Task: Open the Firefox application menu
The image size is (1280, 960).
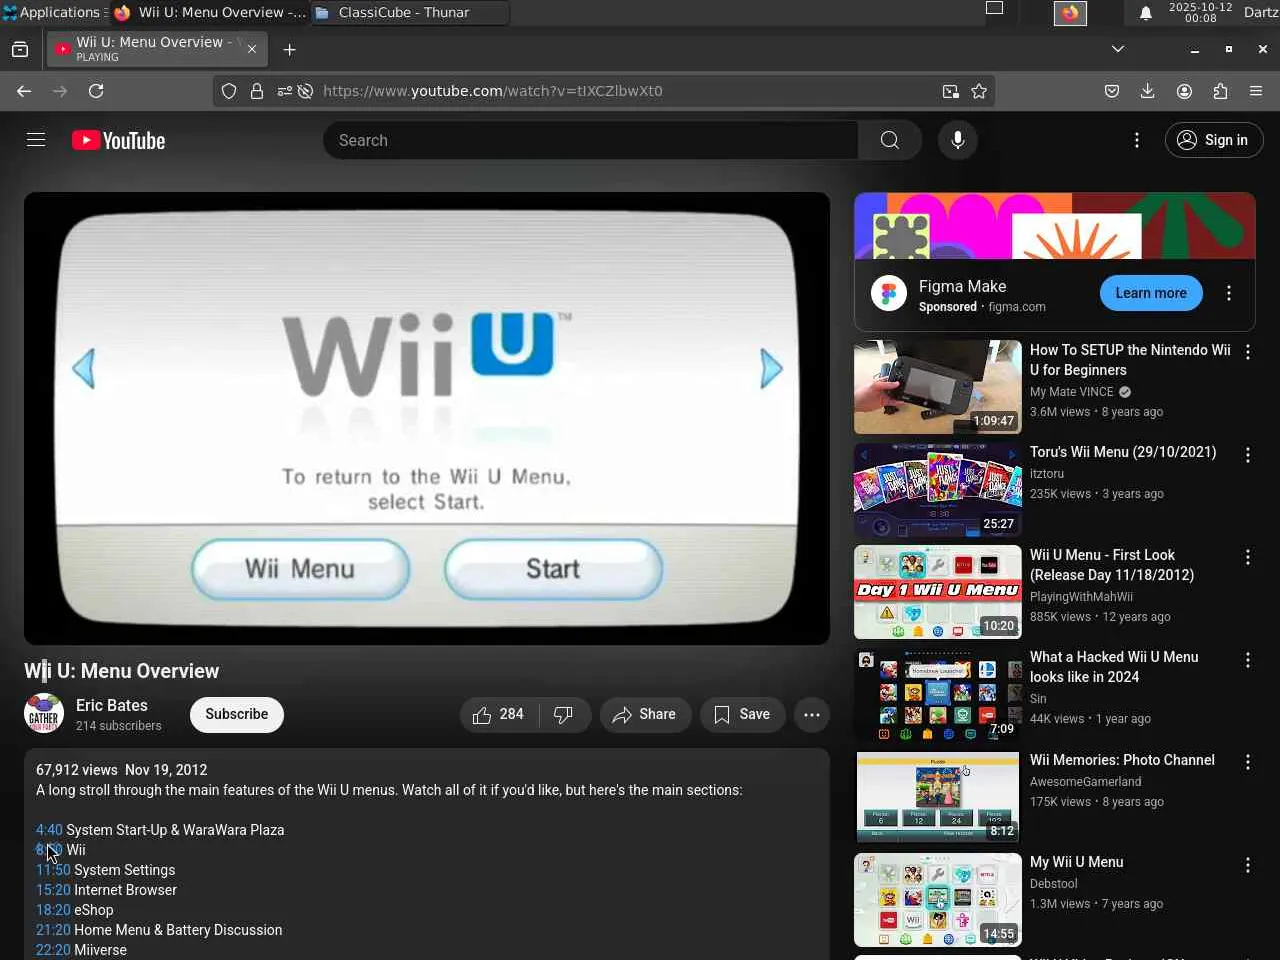Action: 1256,91
